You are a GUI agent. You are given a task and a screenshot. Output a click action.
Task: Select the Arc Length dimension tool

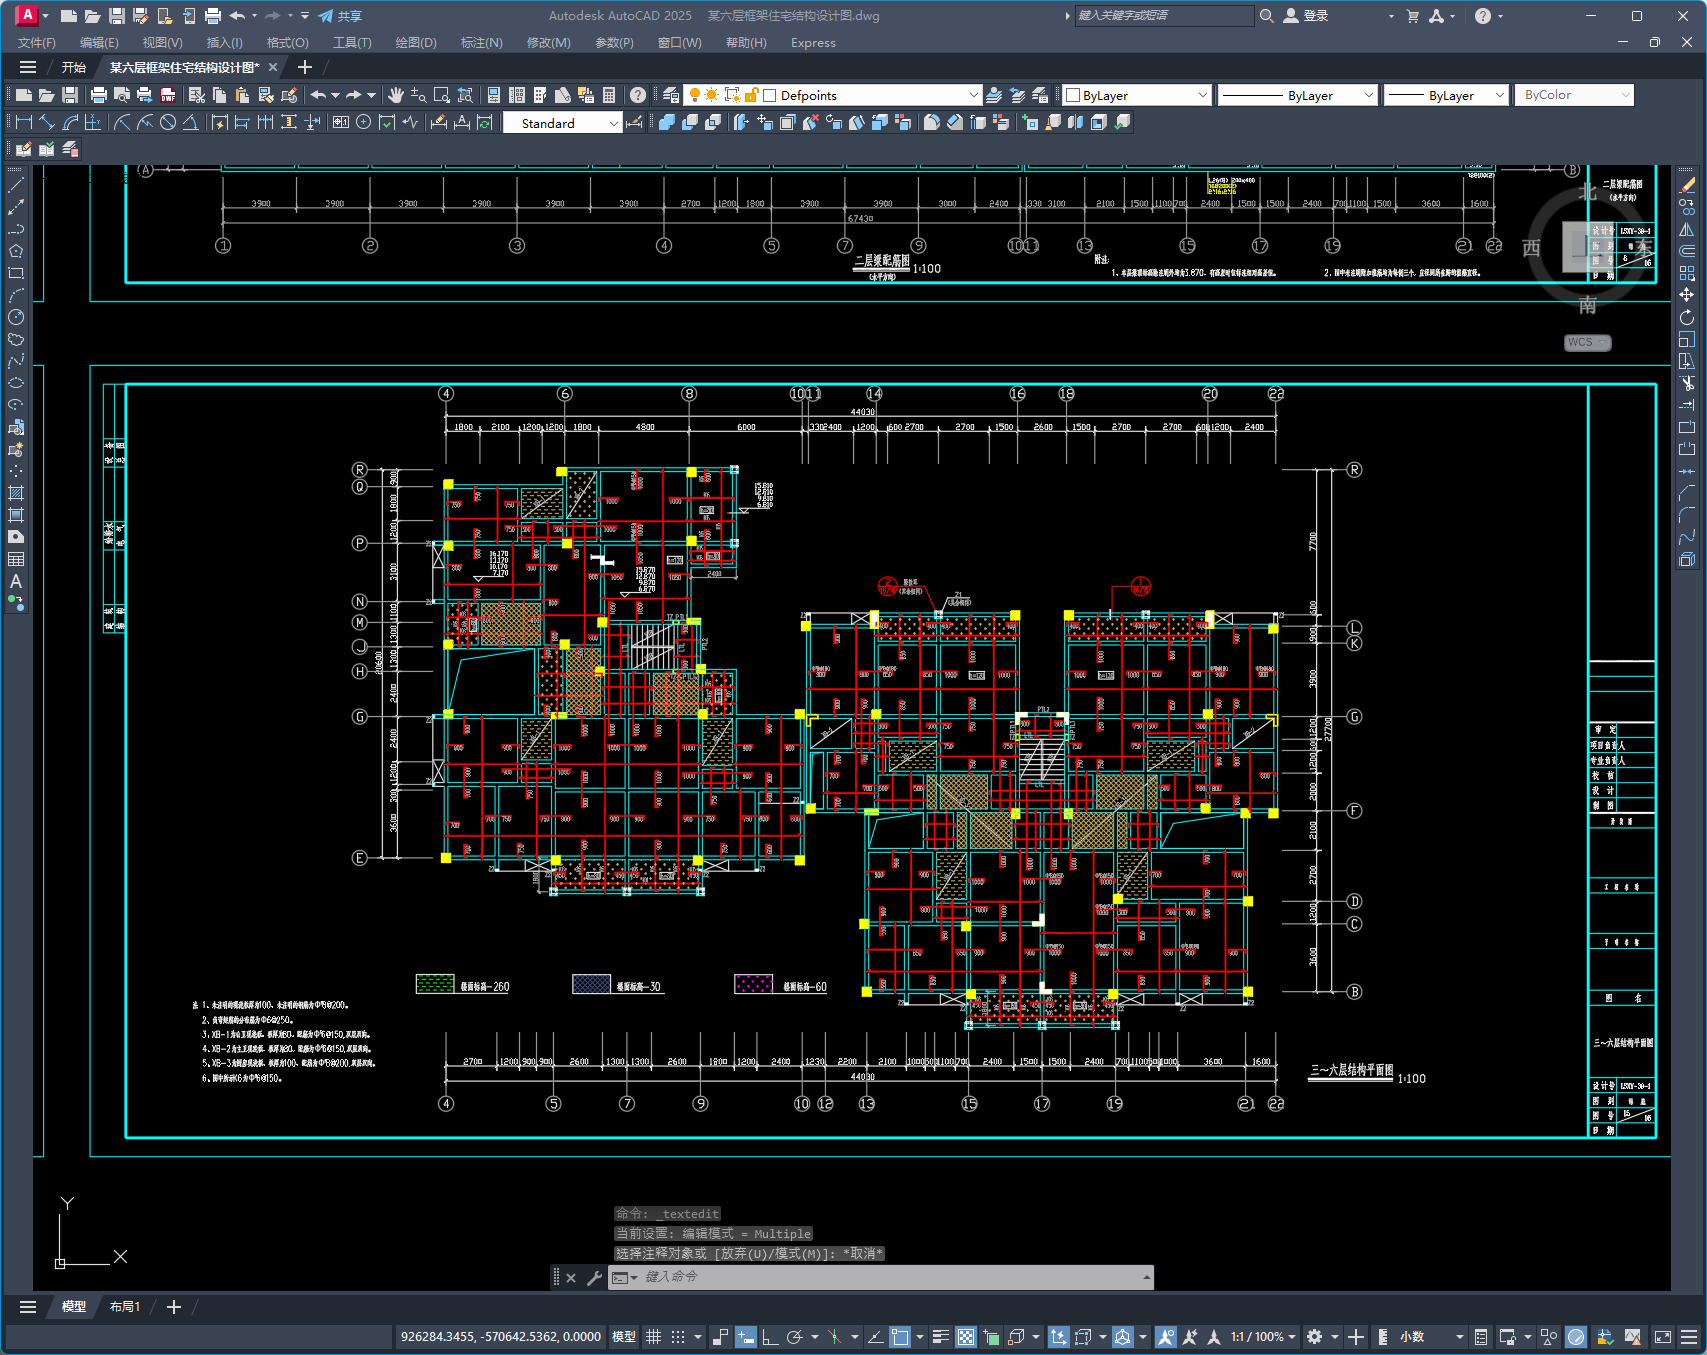pyautogui.click(x=70, y=122)
